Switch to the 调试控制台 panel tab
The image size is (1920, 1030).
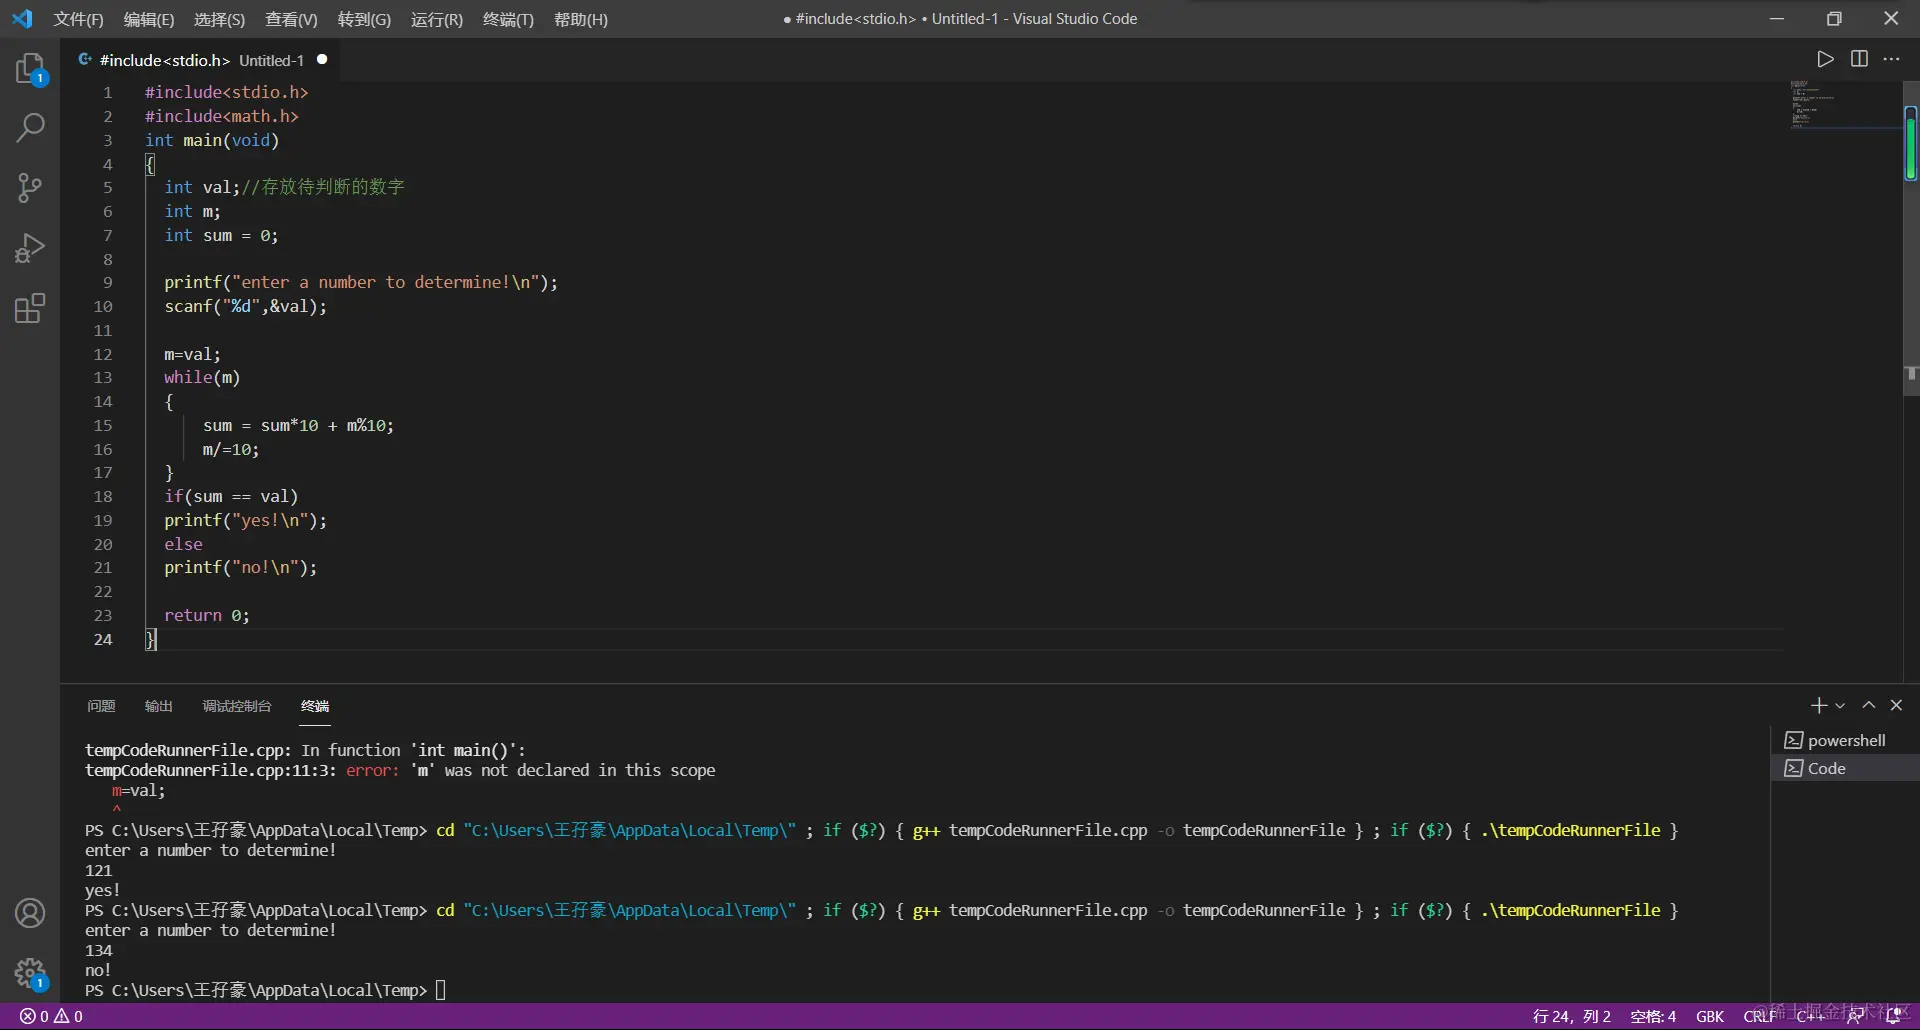pos(237,706)
